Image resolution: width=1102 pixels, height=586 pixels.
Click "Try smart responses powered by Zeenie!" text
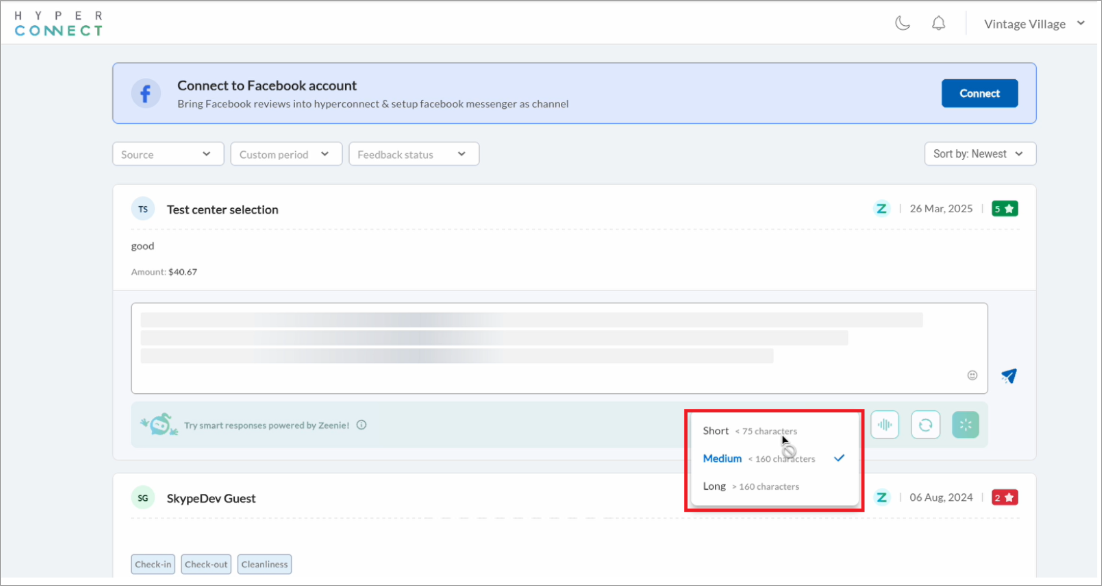(266, 425)
